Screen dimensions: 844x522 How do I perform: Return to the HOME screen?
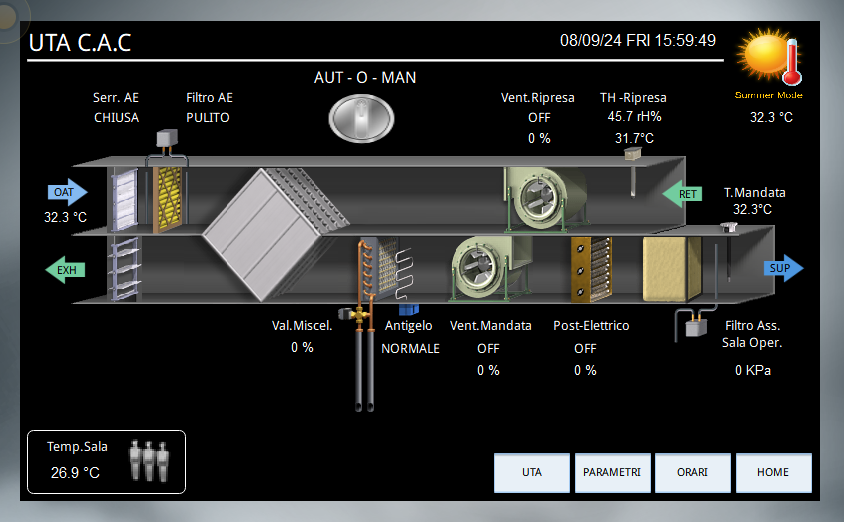[x=773, y=472]
